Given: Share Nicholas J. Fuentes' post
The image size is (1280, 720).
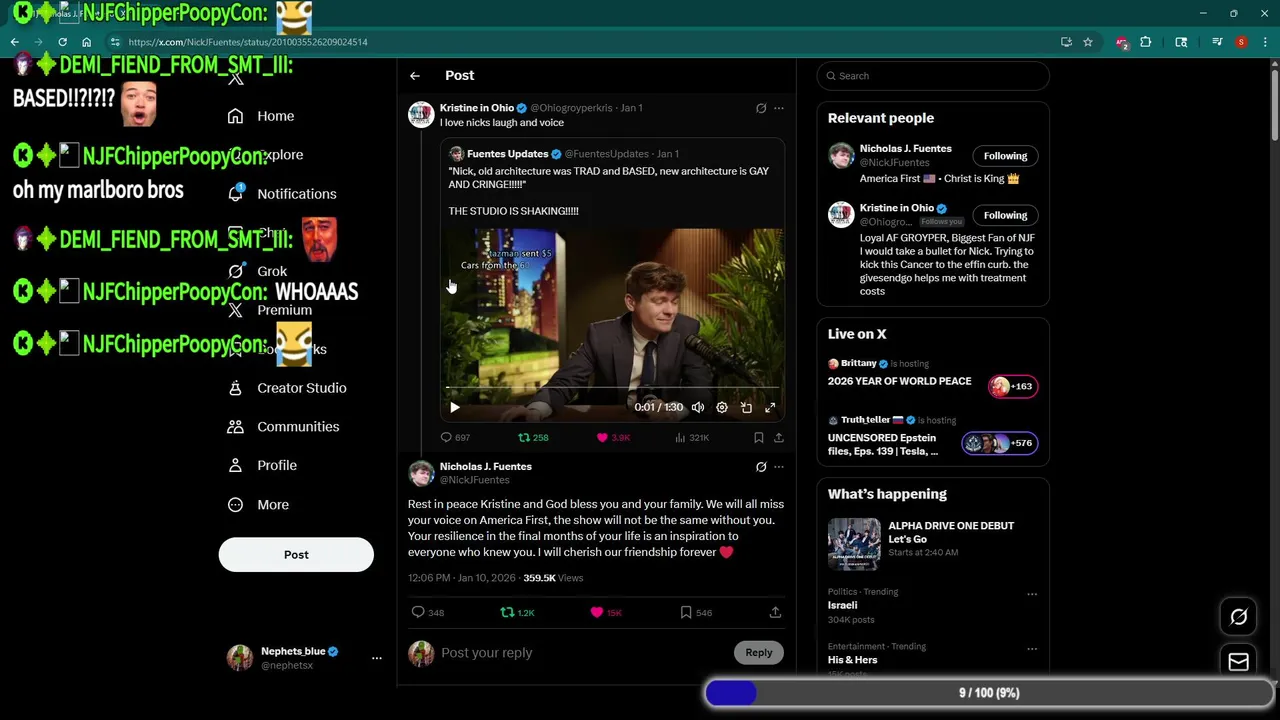Looking at the screenshot, I should (775, 612).
